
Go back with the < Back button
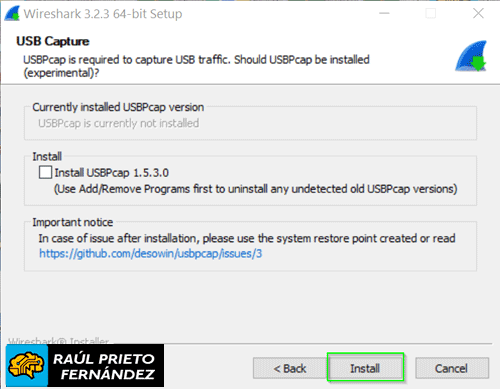pyautogui.click(x=290, y=368)
